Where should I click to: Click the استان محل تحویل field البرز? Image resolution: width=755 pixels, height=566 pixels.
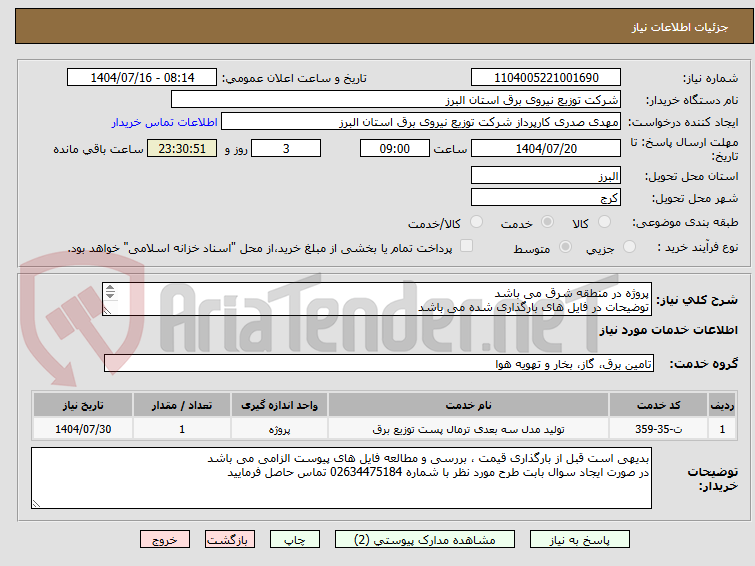(546, 175)
